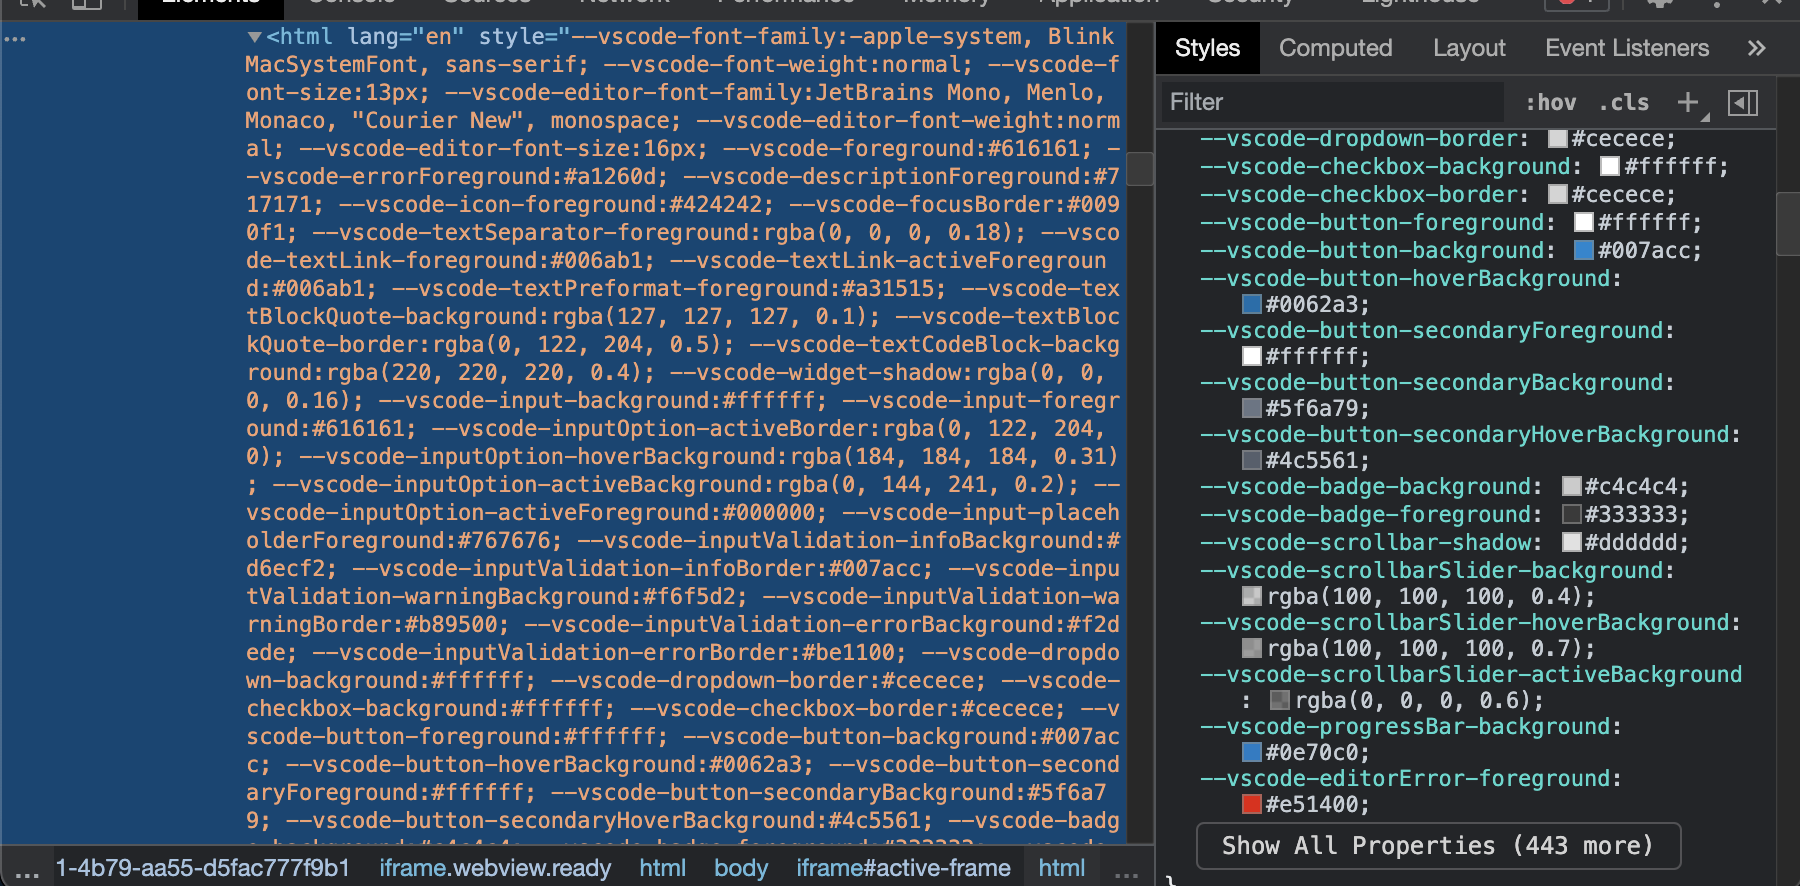Click the Styles pane scrollbar thumb
Screen dimensions: 1800x886
tap(1788, 225)
